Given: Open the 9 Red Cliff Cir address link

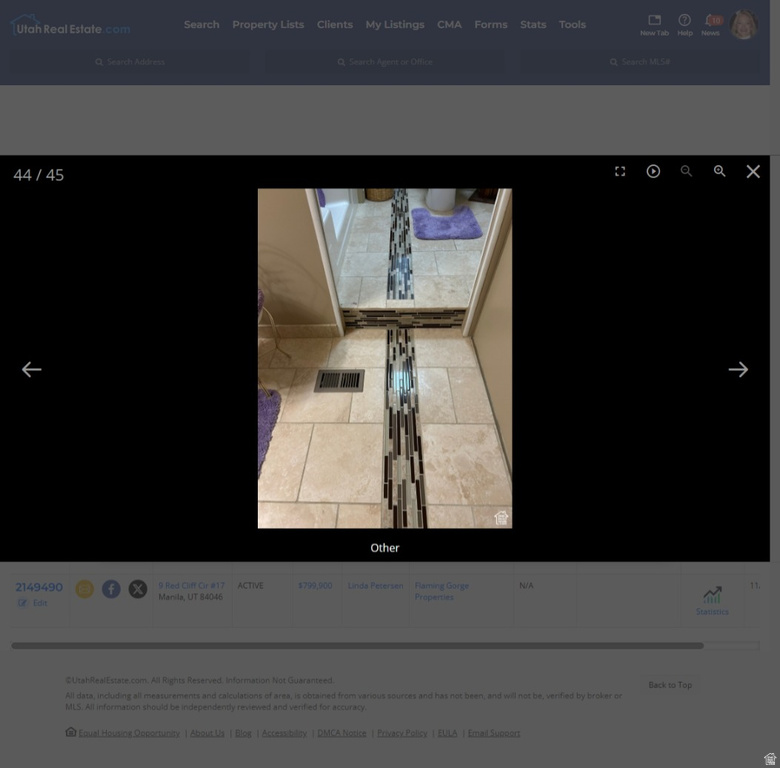Looking at the screenshot, I should click(191, 585).
